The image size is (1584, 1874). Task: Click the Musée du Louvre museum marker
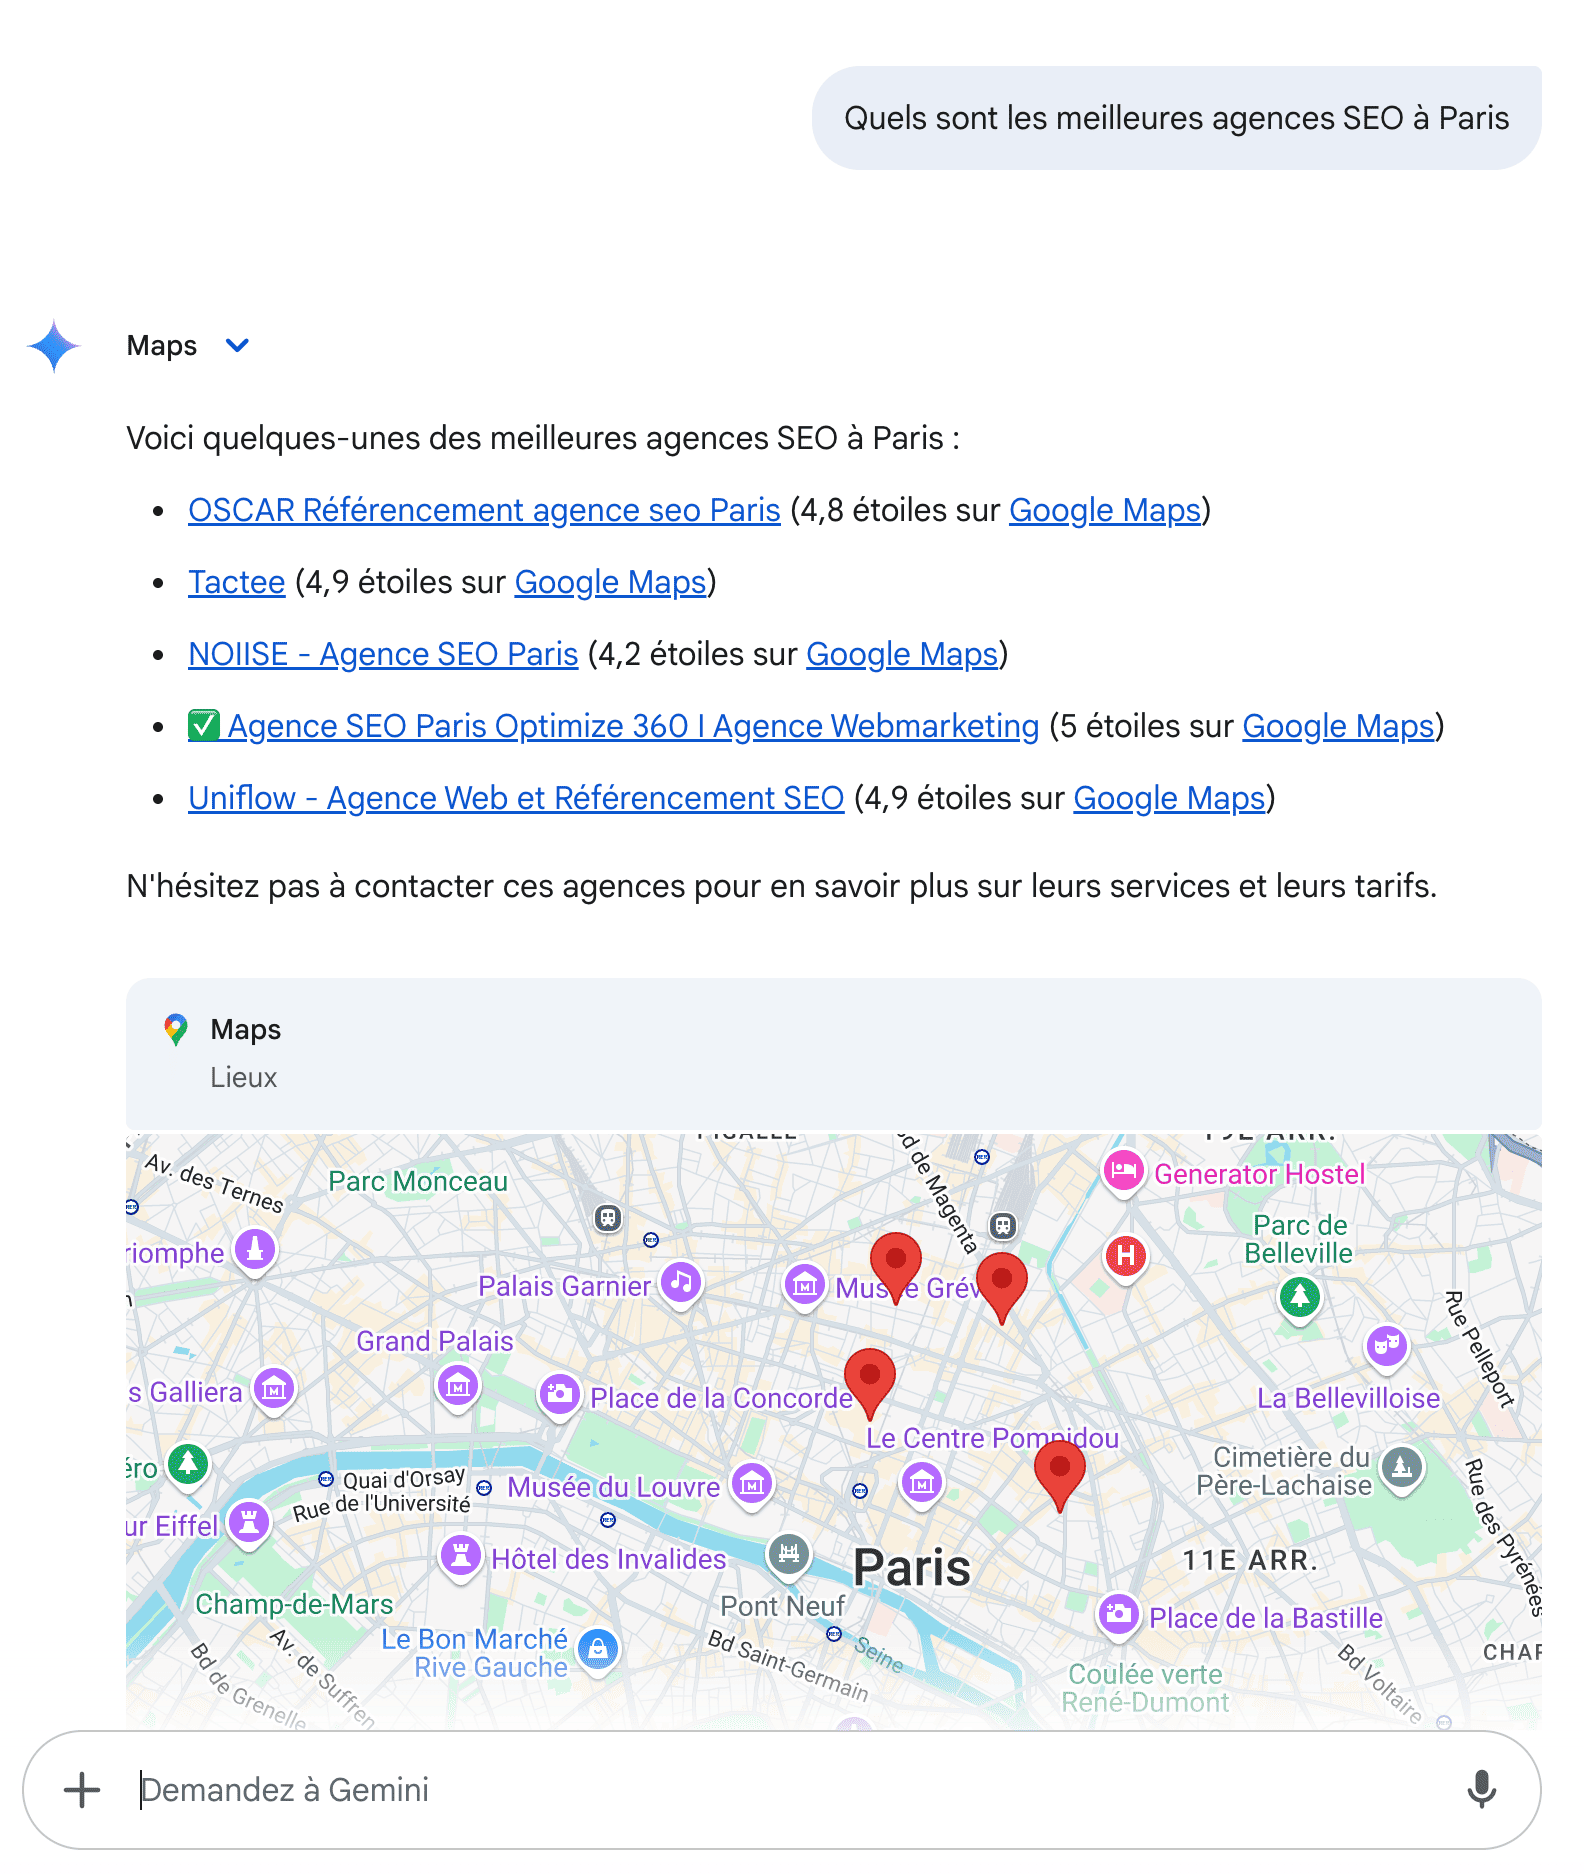tap(752, 1484)
